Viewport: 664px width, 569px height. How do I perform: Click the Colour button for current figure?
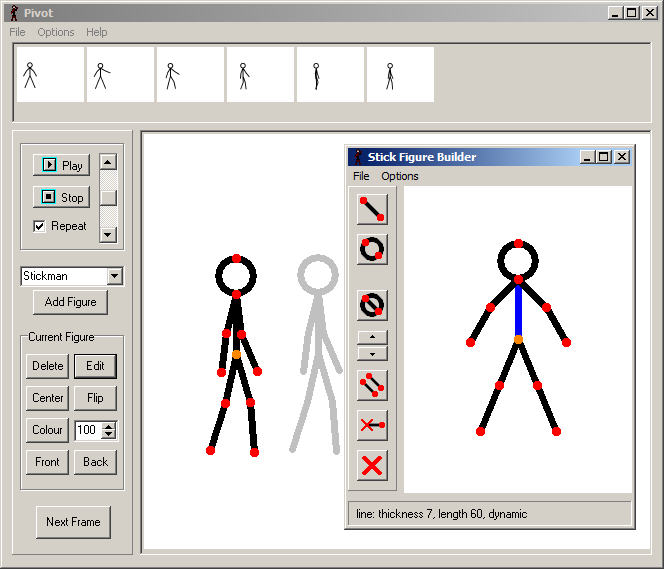coord(47,430)
